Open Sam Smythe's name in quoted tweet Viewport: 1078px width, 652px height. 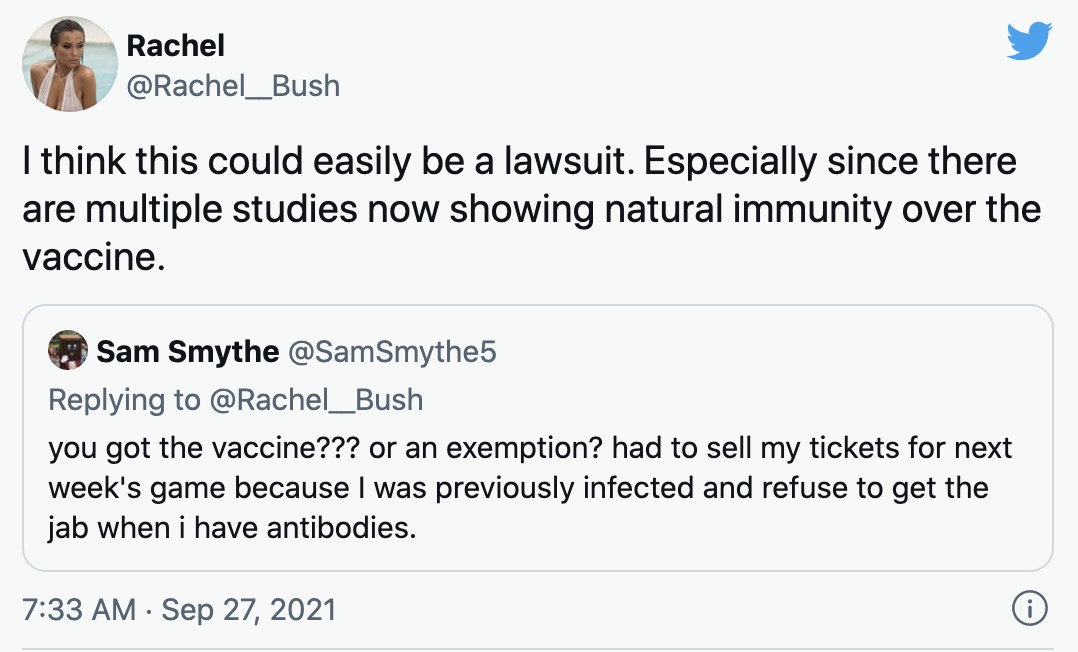(x=188, y=351)
